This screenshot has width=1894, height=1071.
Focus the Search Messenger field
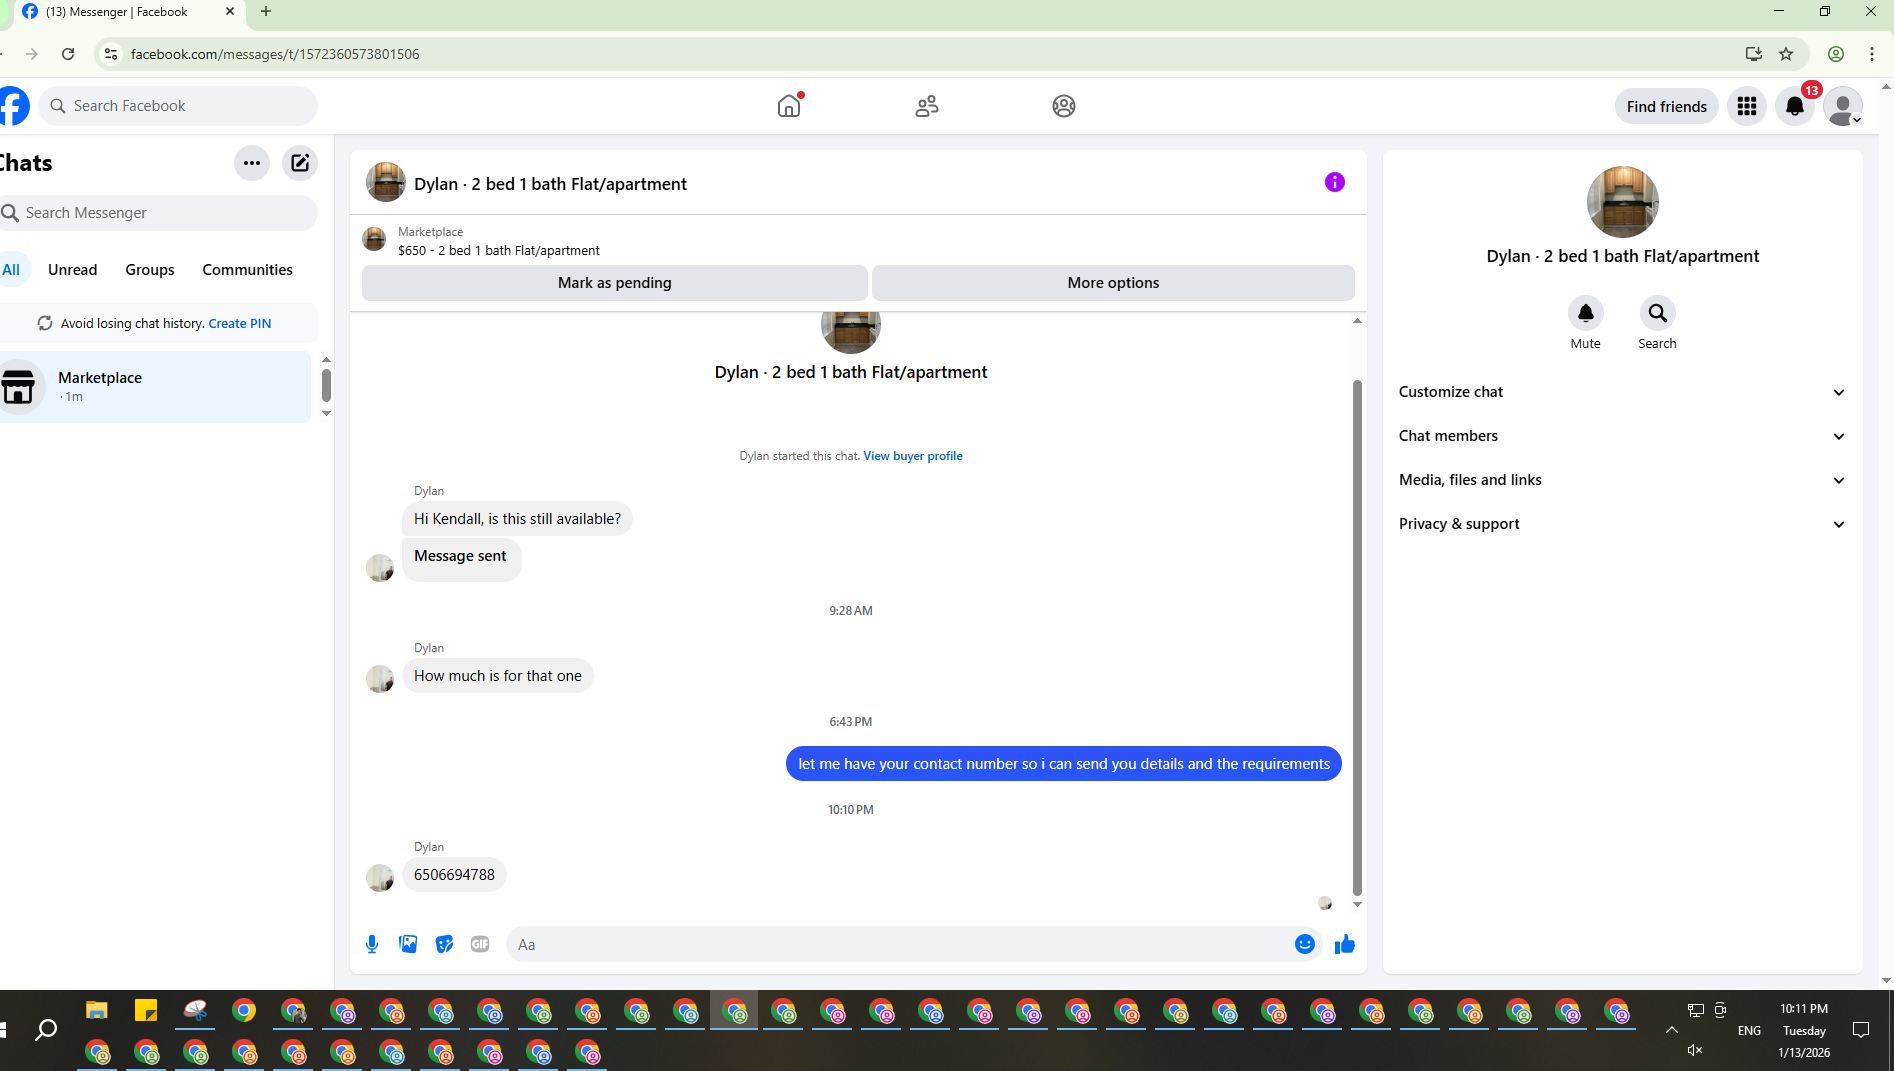(x=159, y=213)
